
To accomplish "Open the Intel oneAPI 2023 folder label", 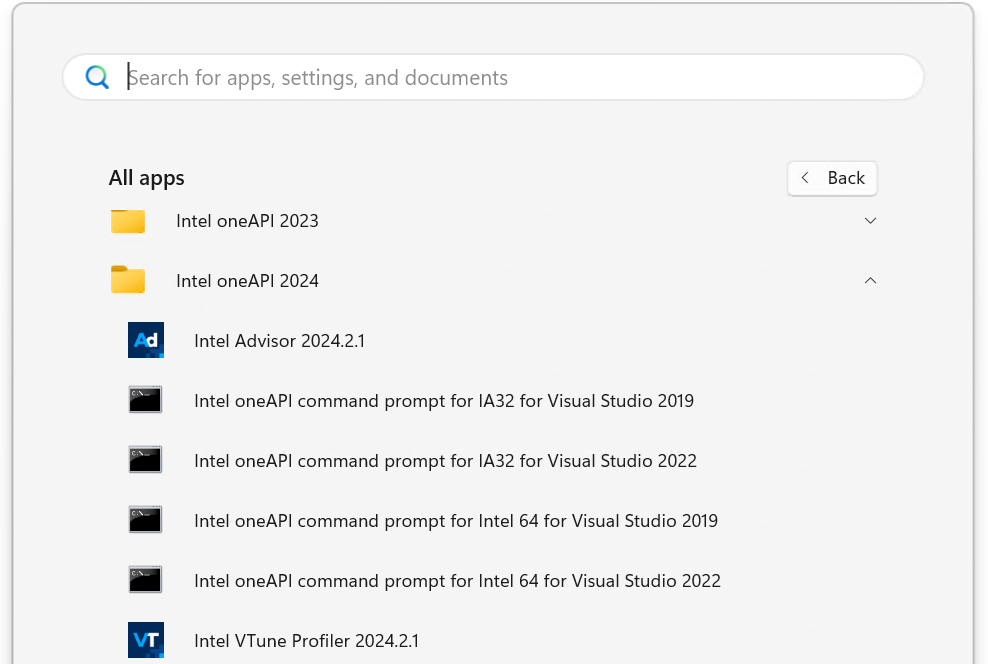I will coord(247,221).
